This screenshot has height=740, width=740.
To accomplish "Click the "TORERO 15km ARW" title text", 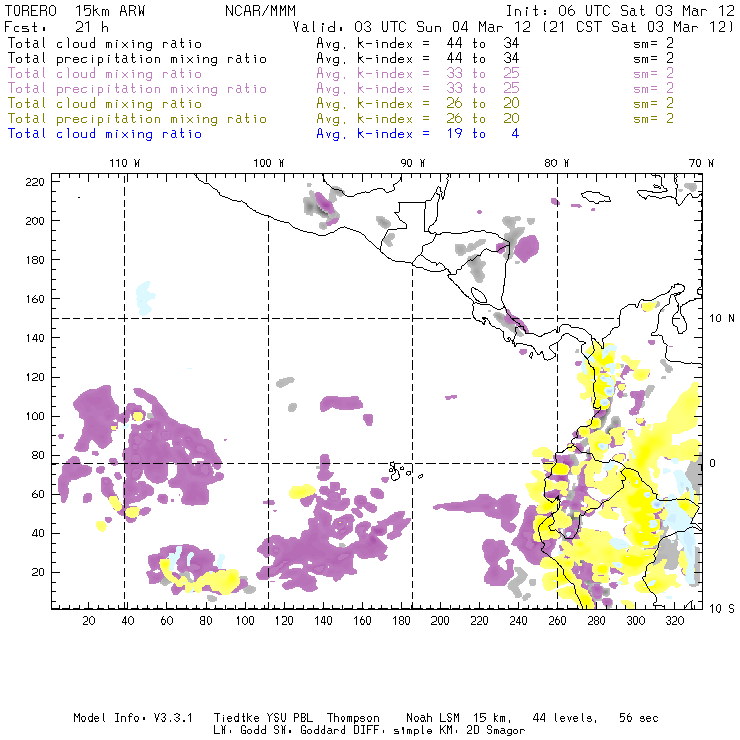I will point(75,11).
